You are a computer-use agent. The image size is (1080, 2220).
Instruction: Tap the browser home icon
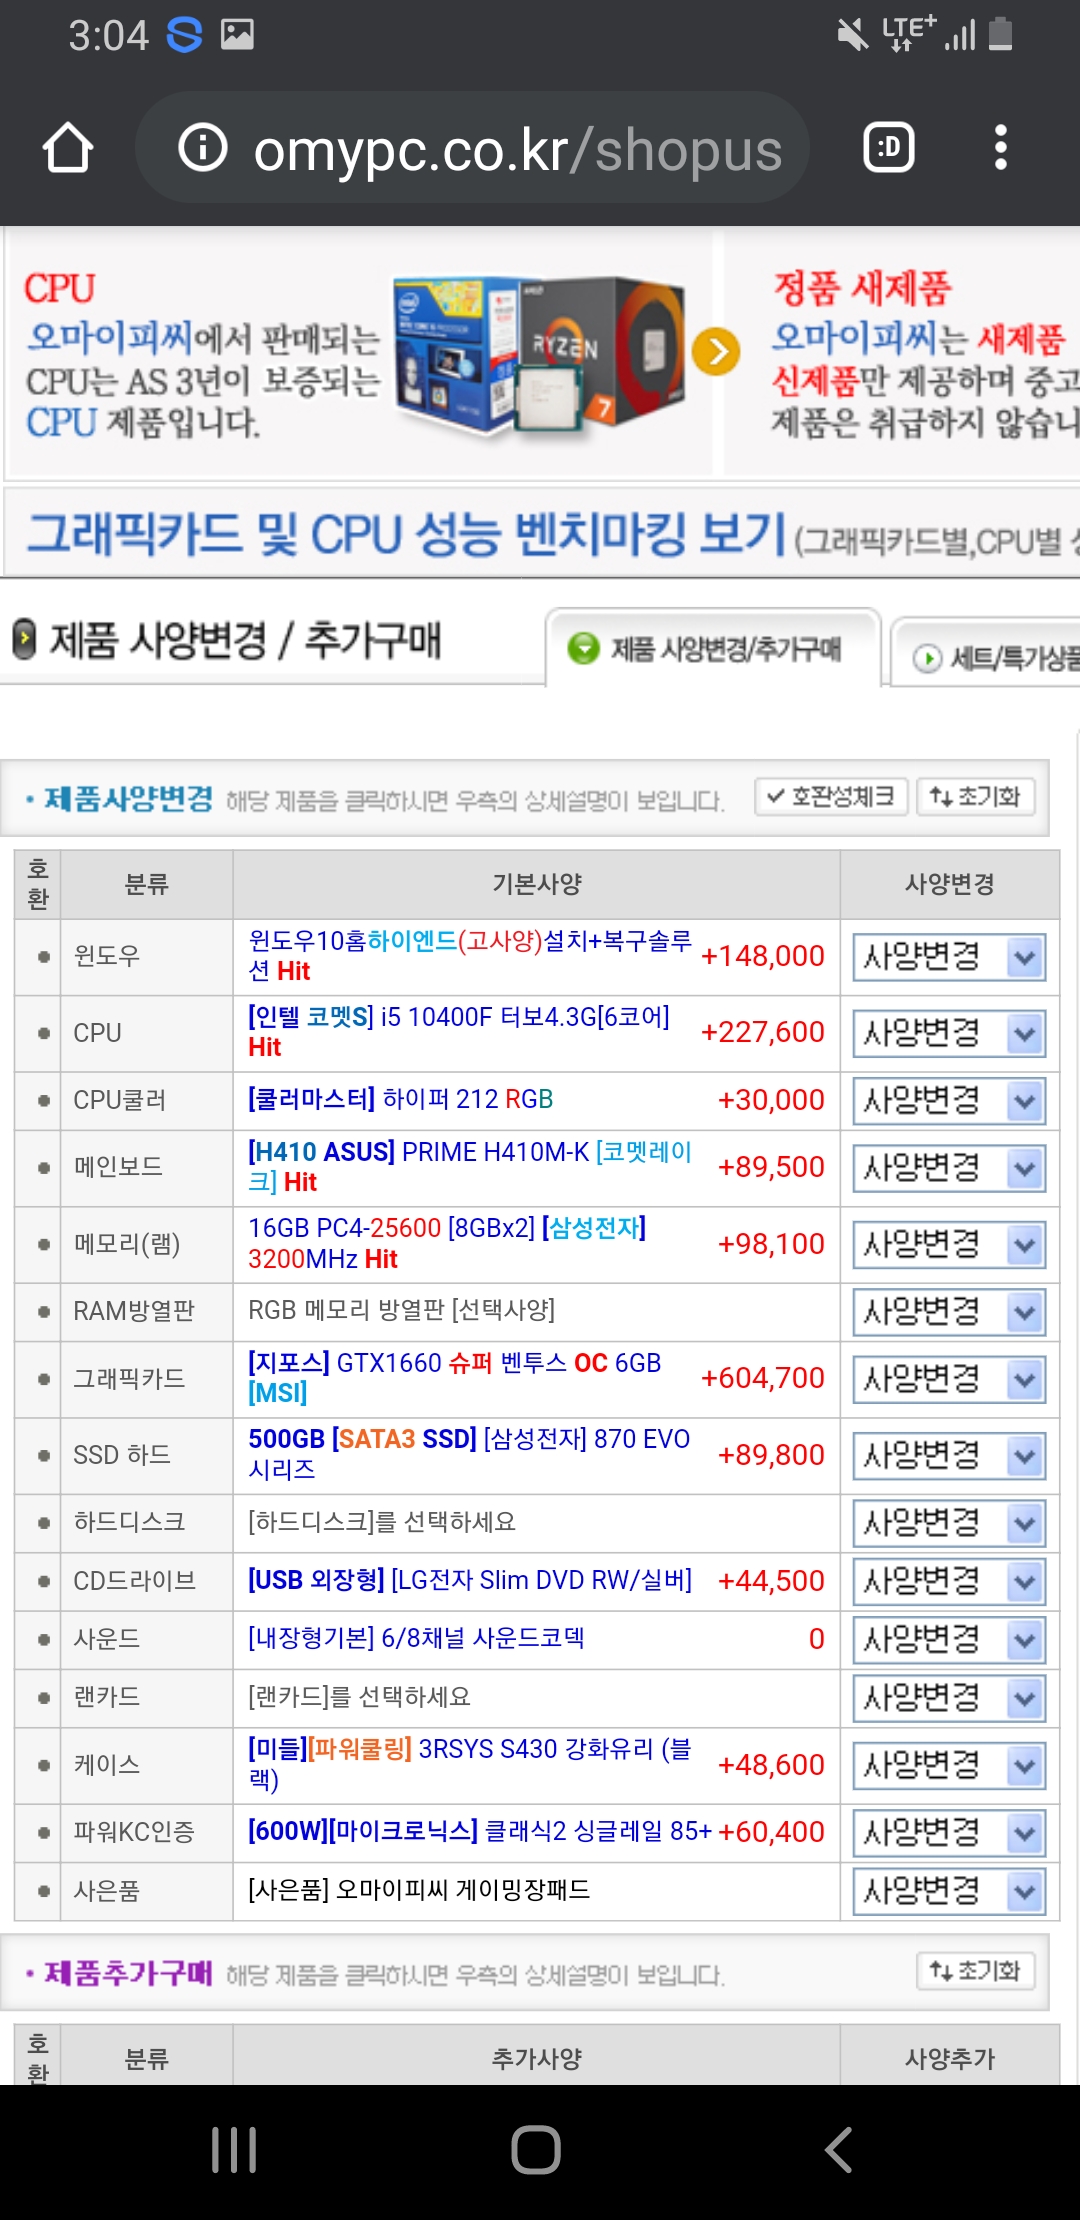(68, 148)
